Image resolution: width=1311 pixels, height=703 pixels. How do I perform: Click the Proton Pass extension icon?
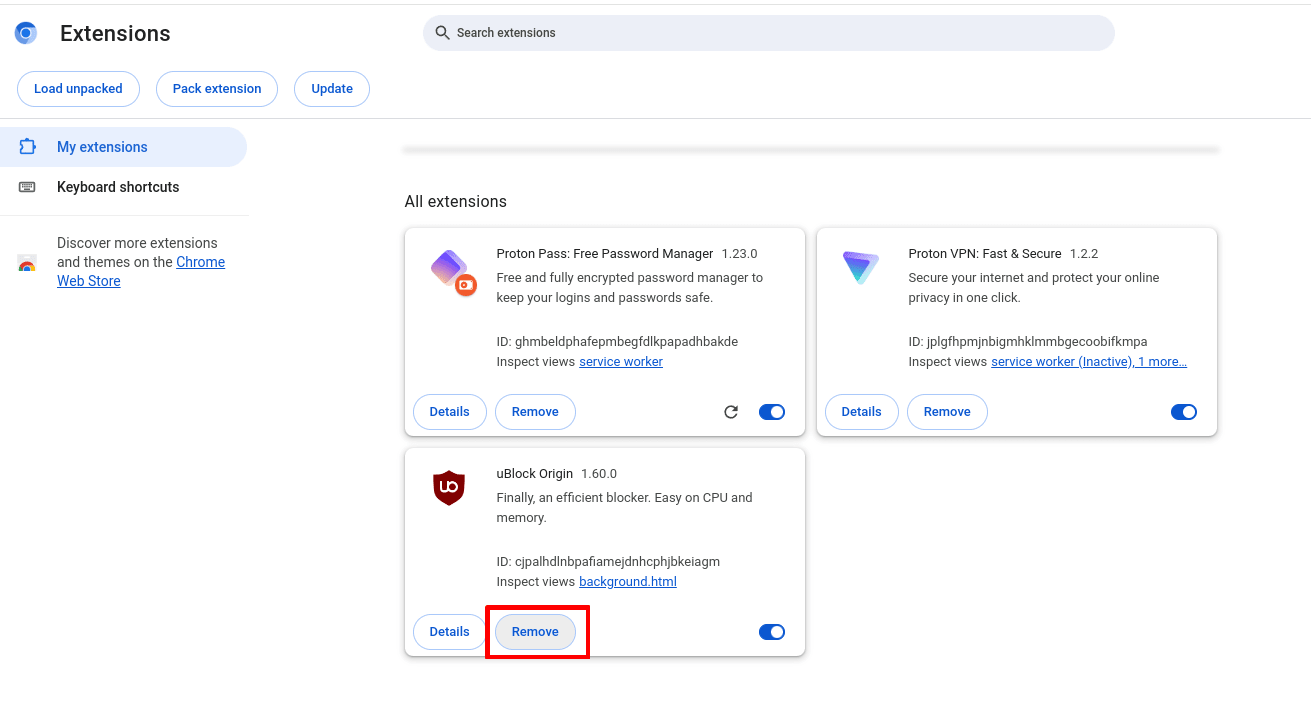click(453, 273)
